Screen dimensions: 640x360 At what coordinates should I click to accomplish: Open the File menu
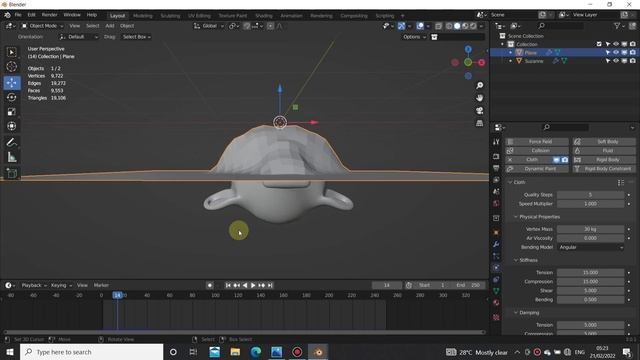point(18,15)
